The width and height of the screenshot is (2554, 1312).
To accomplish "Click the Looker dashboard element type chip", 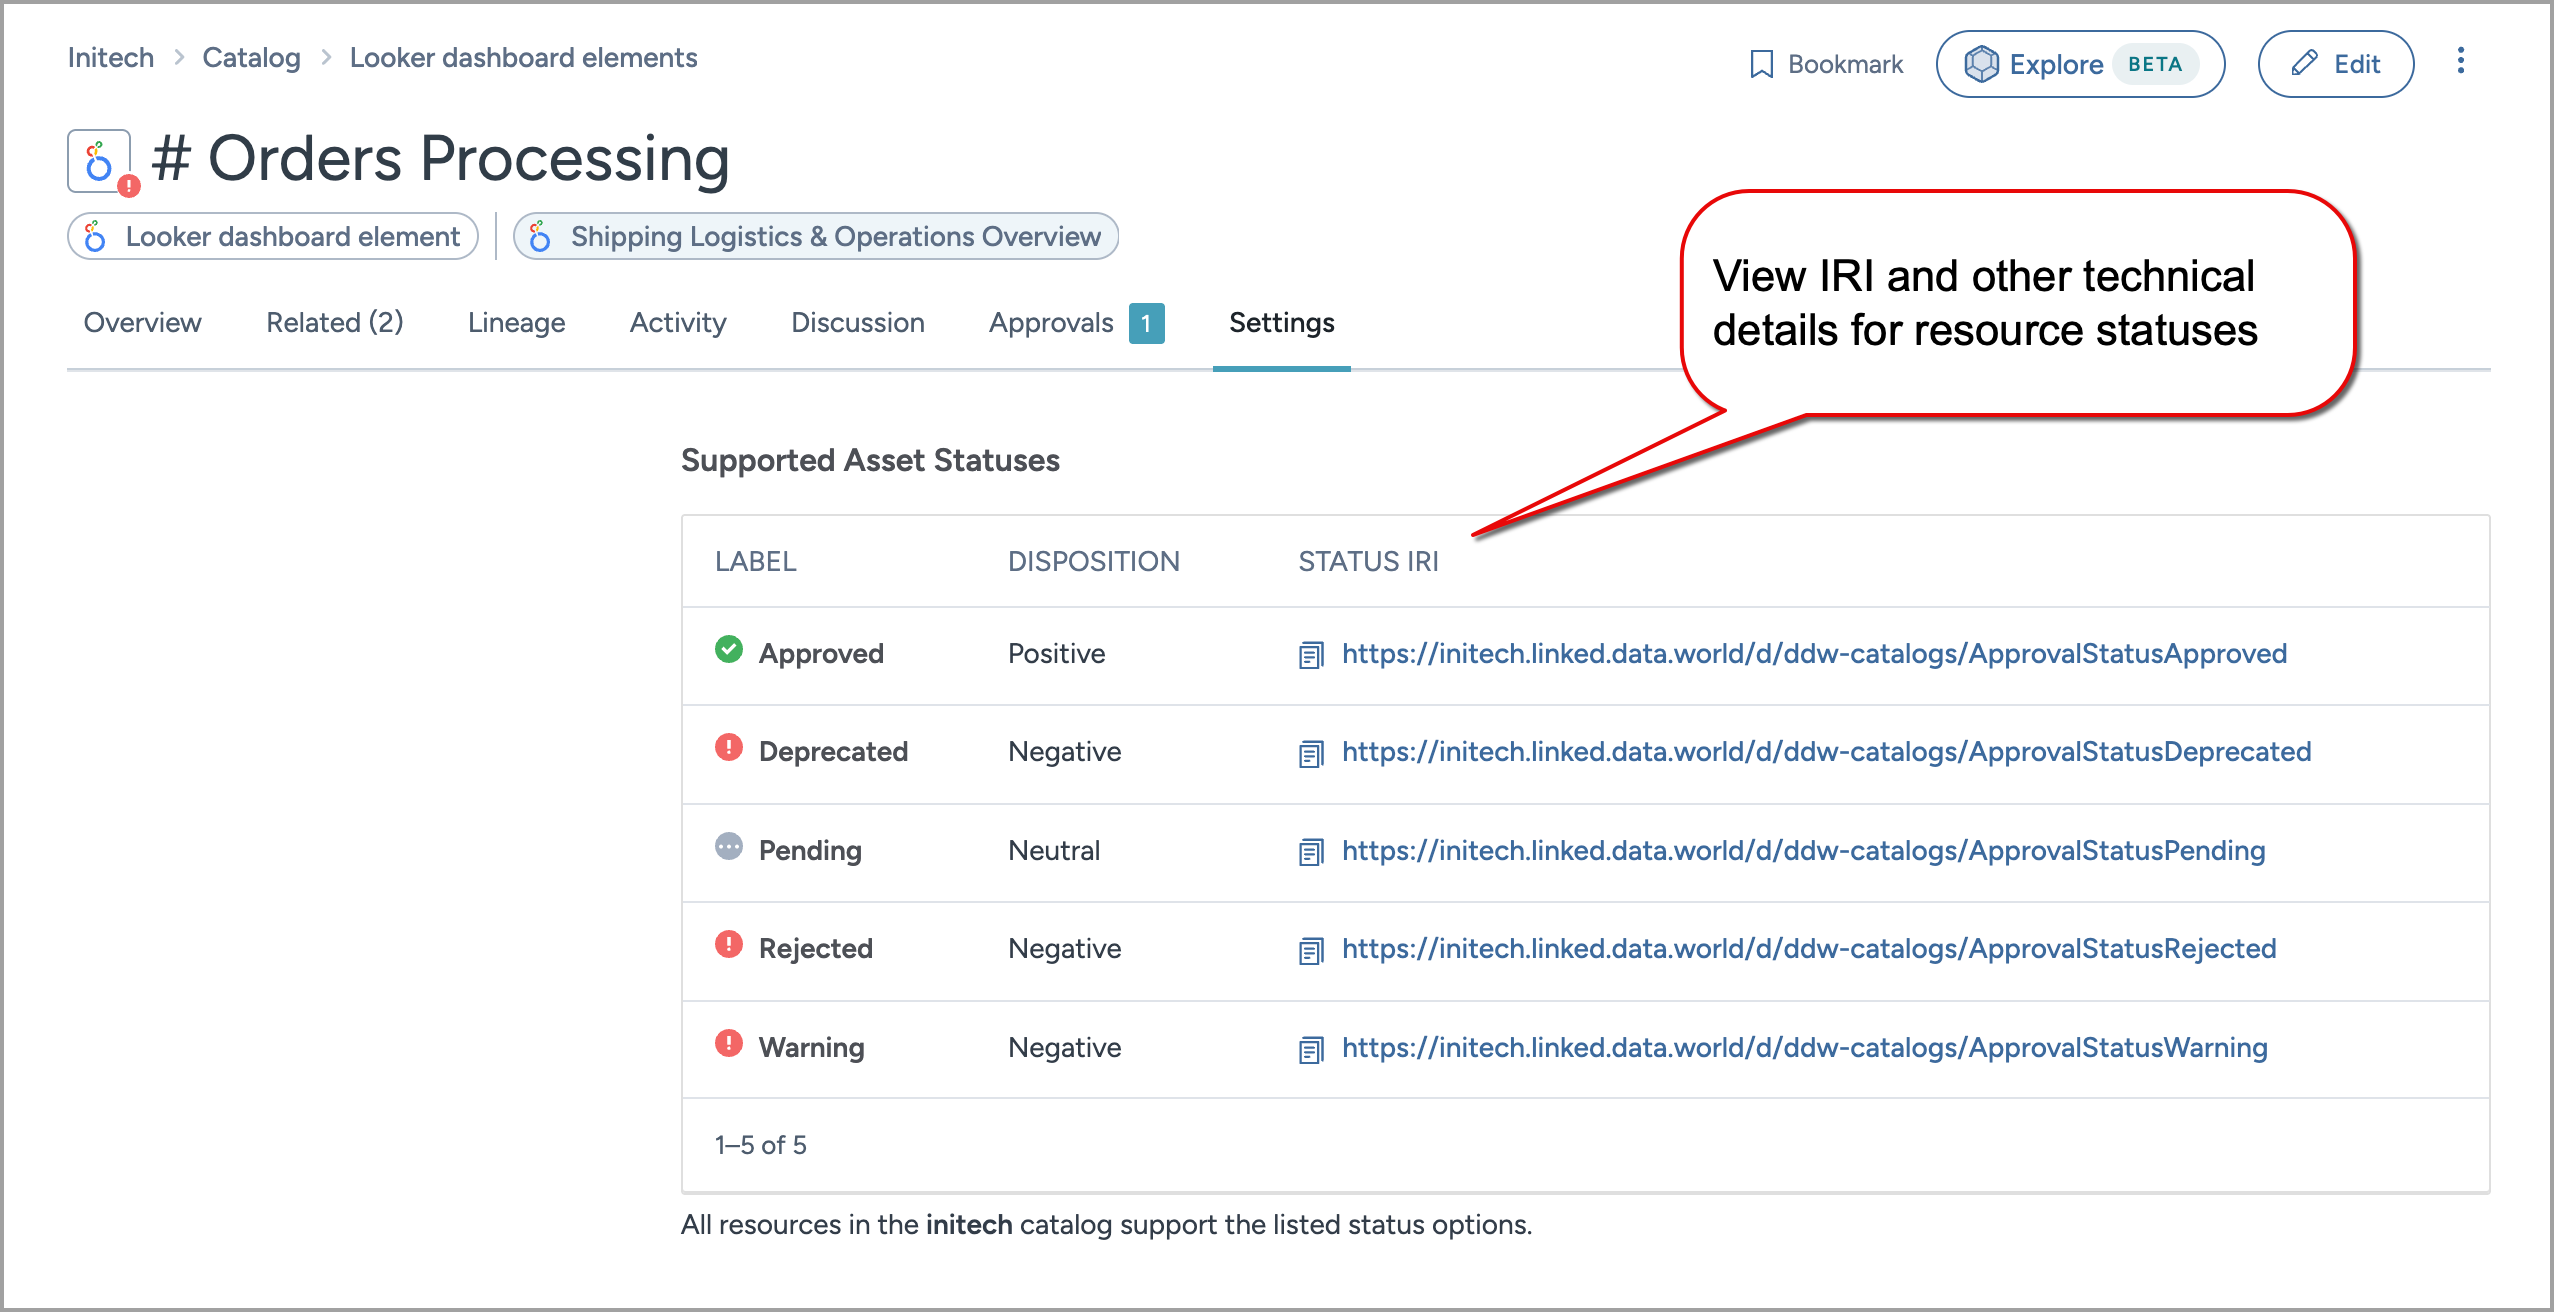I will click(x=273, y=236).
